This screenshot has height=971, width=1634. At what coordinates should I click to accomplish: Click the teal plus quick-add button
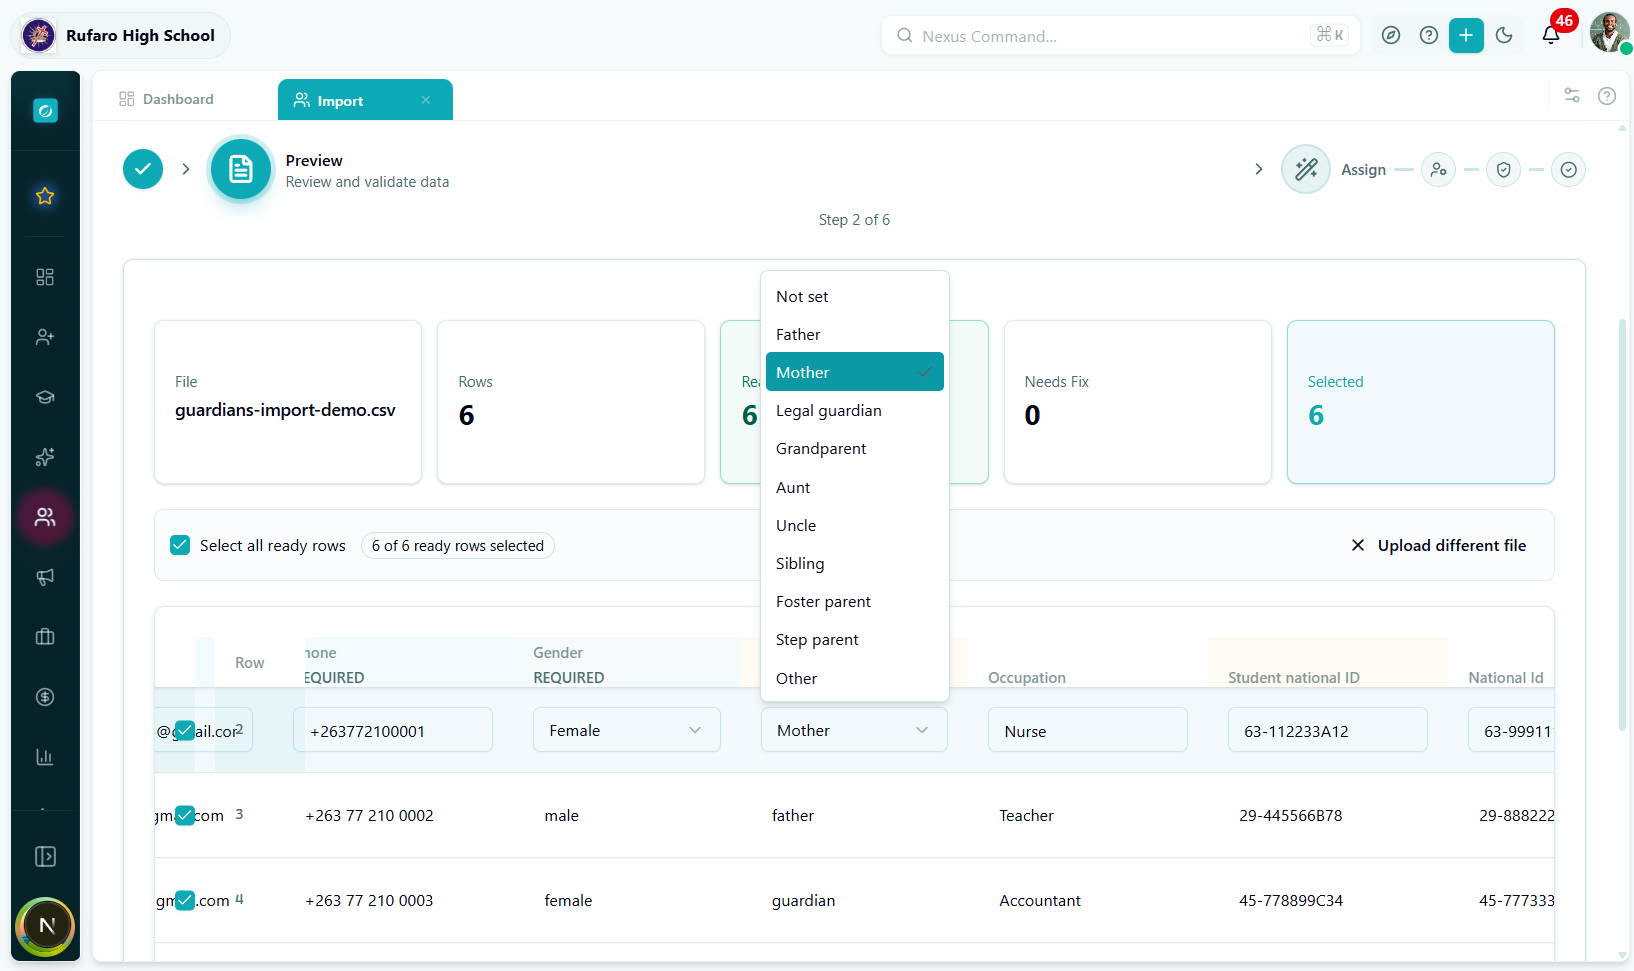[x=1466, y=36]
